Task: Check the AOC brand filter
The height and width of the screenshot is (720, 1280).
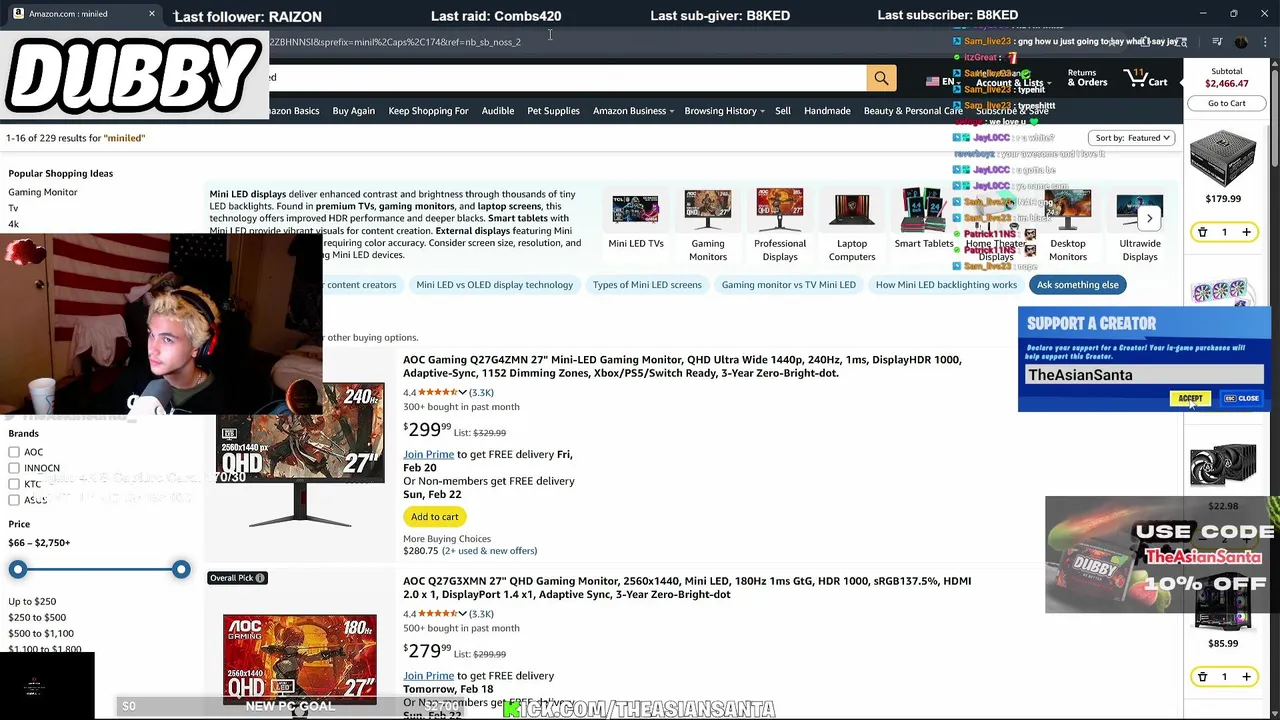Action: (x=14, y=452)
